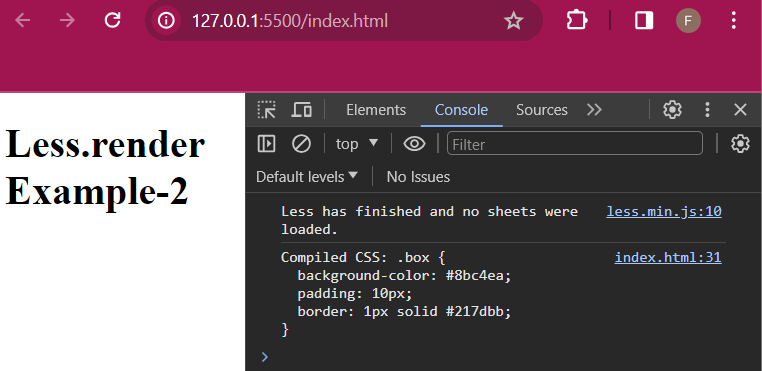Open Chrome's three-dot menu

tap(733, 20)
